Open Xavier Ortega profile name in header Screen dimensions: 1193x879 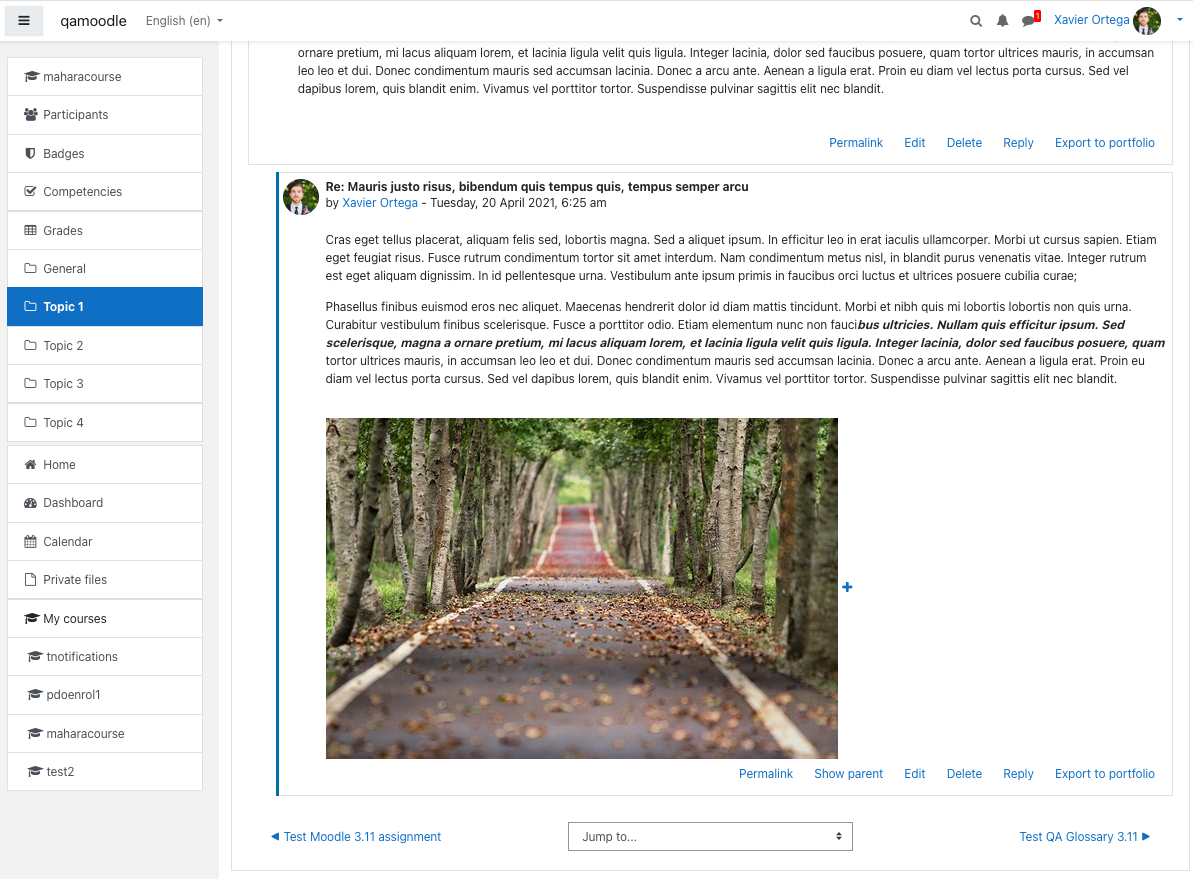click(x=1091, y=20)
